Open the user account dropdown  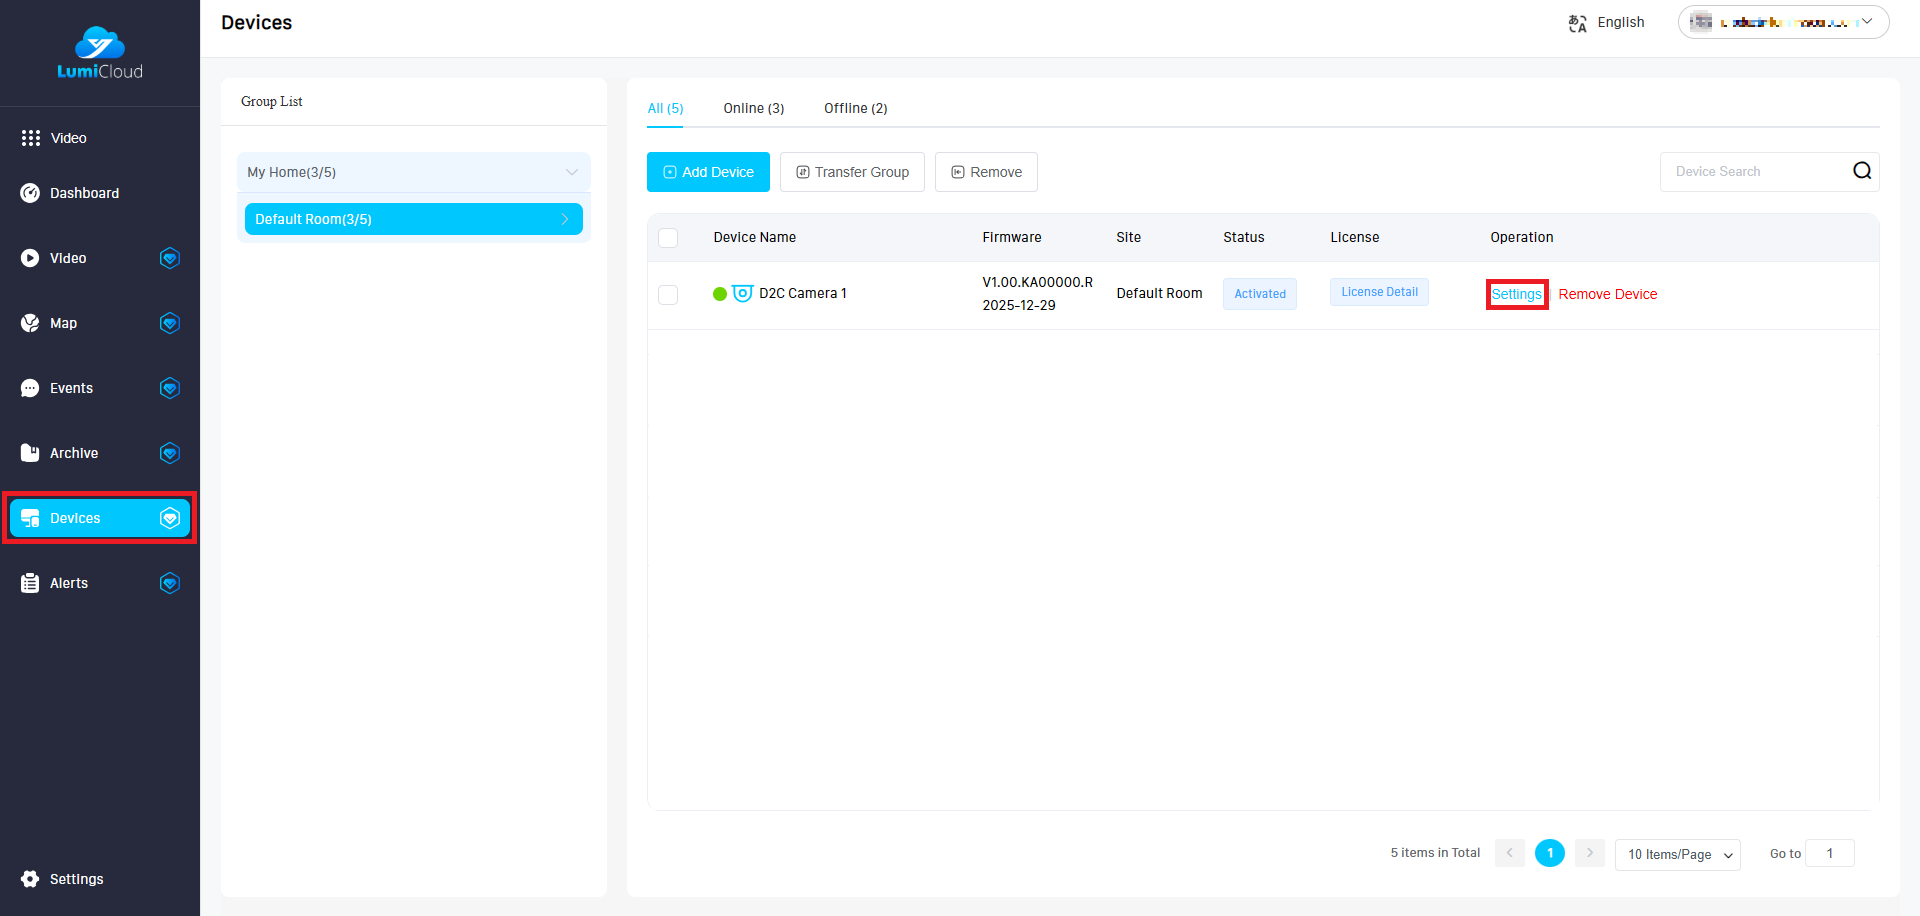1783,22
